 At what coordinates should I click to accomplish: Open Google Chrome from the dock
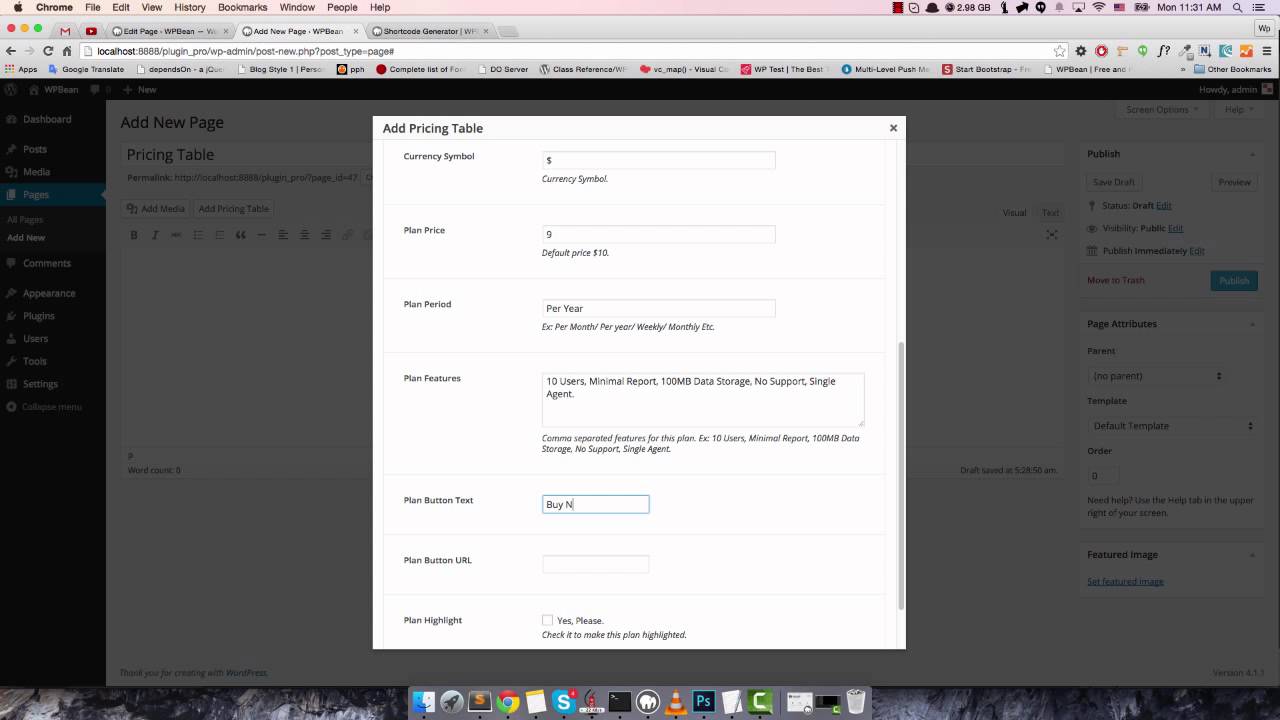[508, 702]
